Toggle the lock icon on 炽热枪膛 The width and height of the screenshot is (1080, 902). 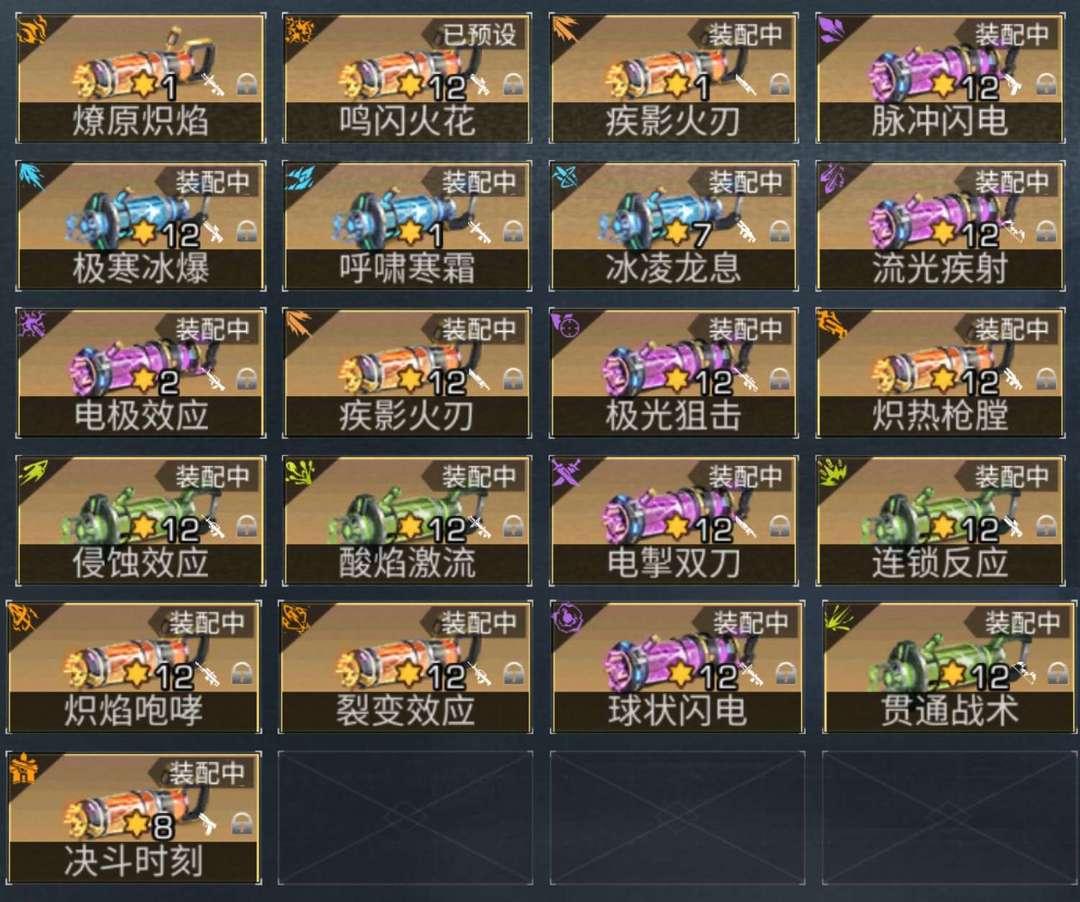pyautogui.click(x=1046, y=379)
